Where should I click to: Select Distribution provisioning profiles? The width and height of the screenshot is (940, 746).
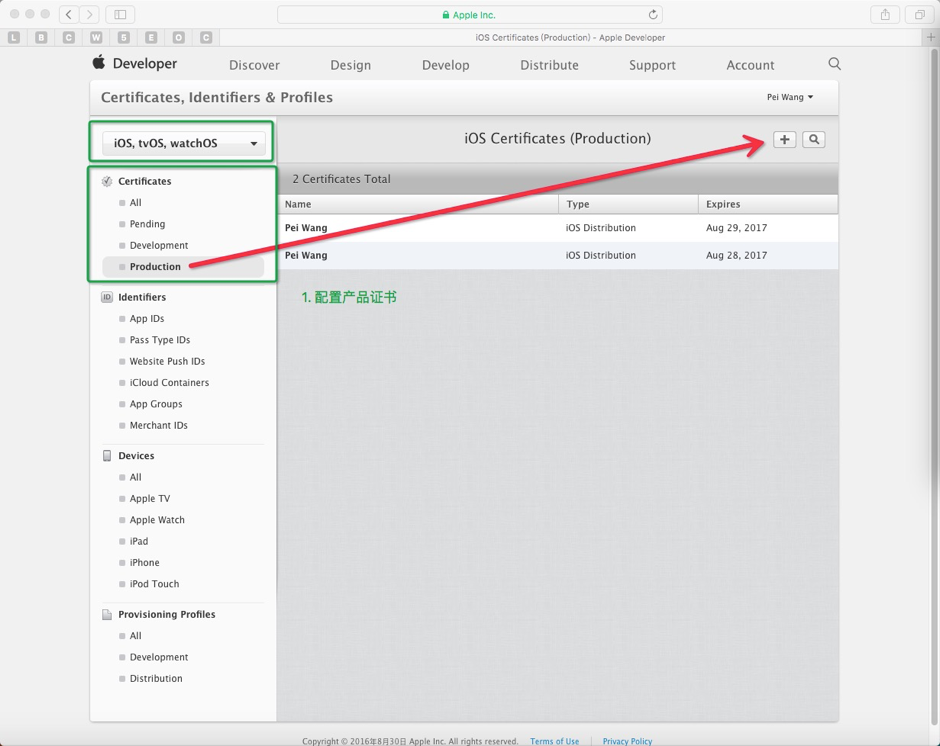(156, 678)
